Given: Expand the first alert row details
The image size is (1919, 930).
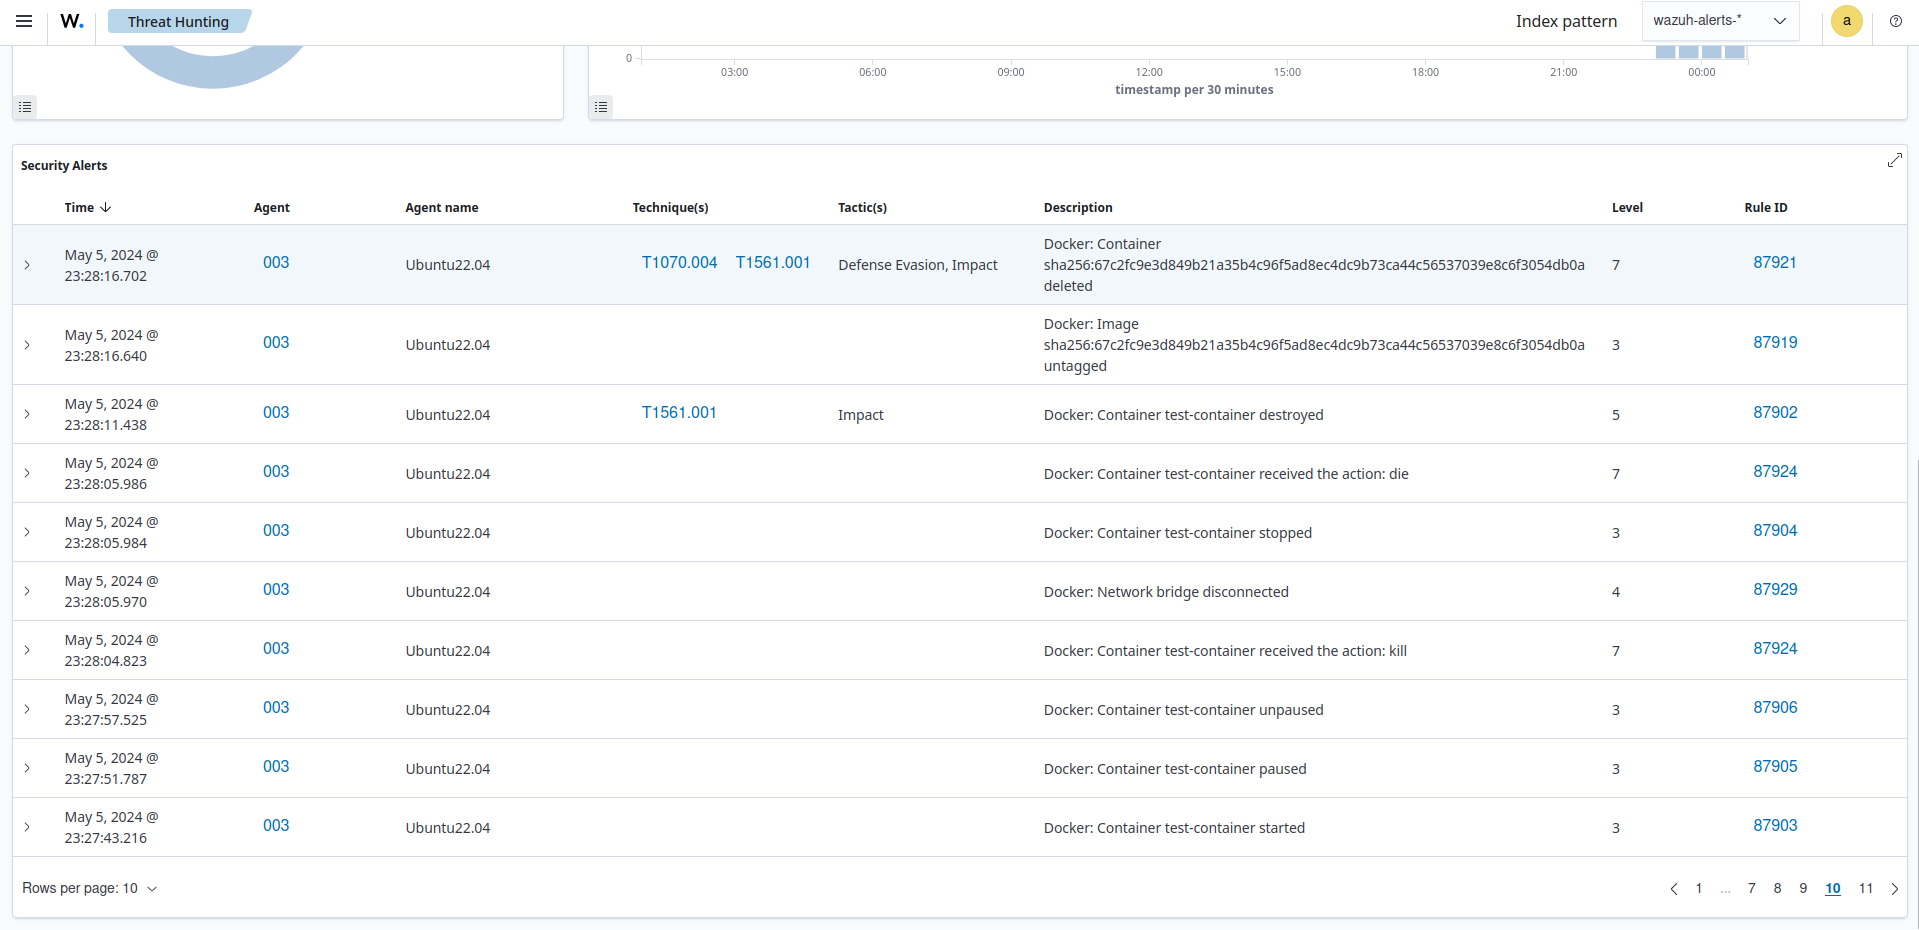Looking at the screenshot, I should [x=26, y=265].
